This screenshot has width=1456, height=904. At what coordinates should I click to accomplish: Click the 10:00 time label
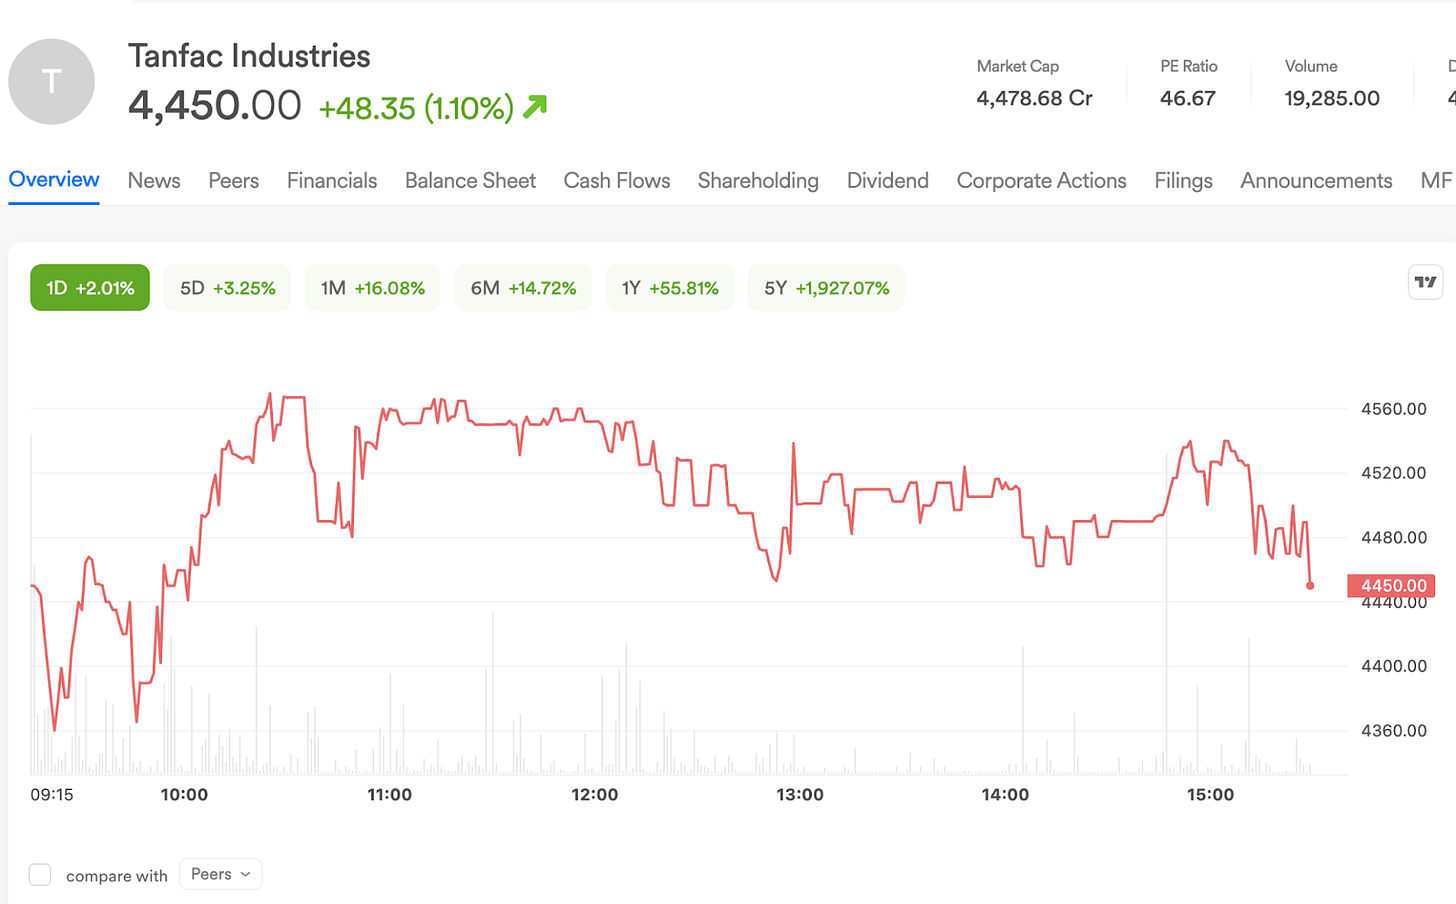tap(185, 795)
